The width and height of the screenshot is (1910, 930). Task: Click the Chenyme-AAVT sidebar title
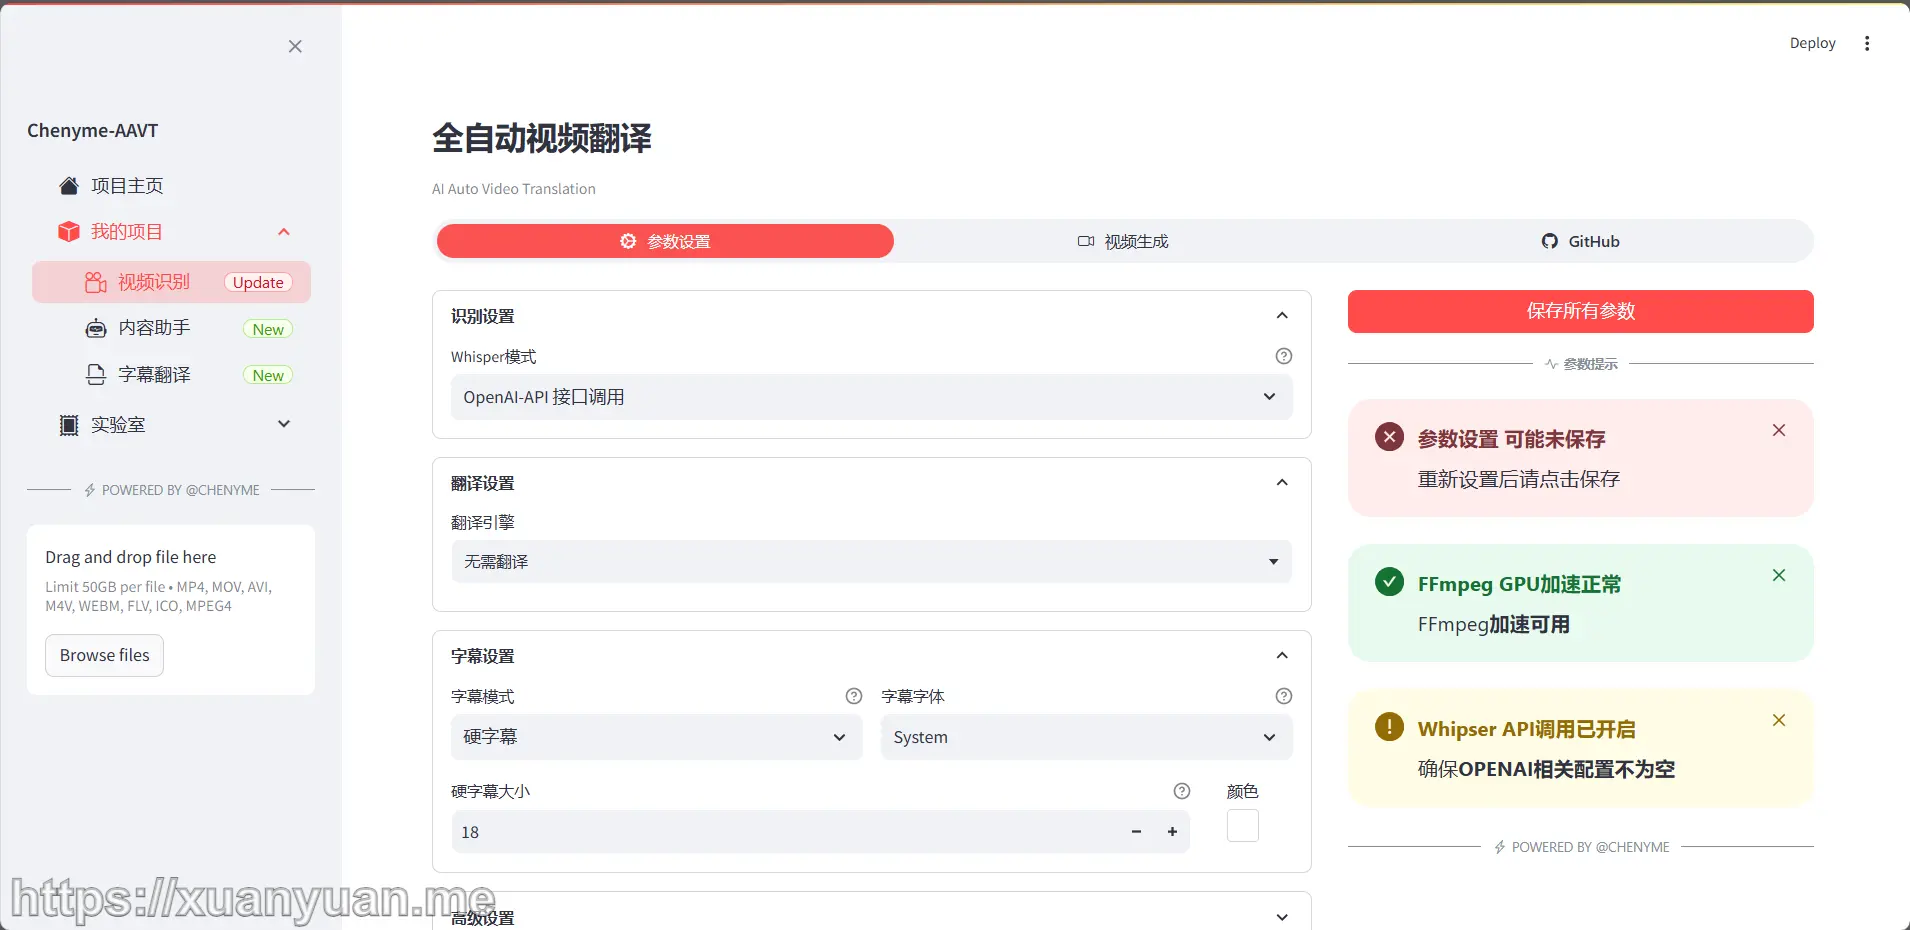93,131
